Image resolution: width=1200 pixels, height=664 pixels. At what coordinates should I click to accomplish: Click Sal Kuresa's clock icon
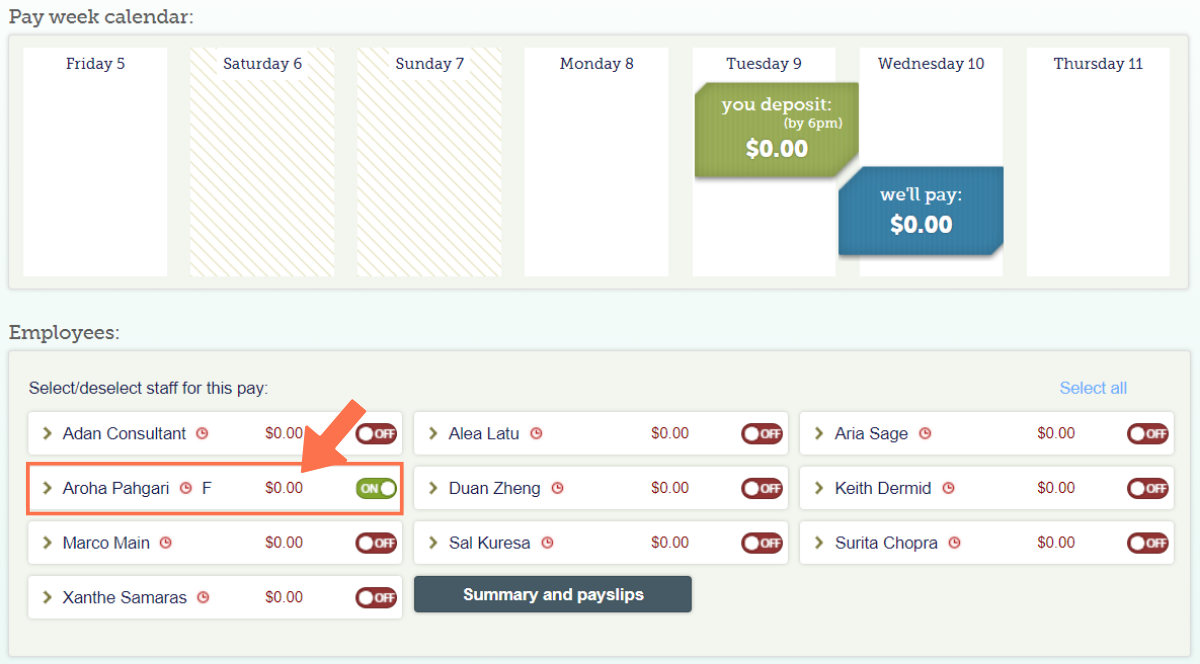coord(547,542)
